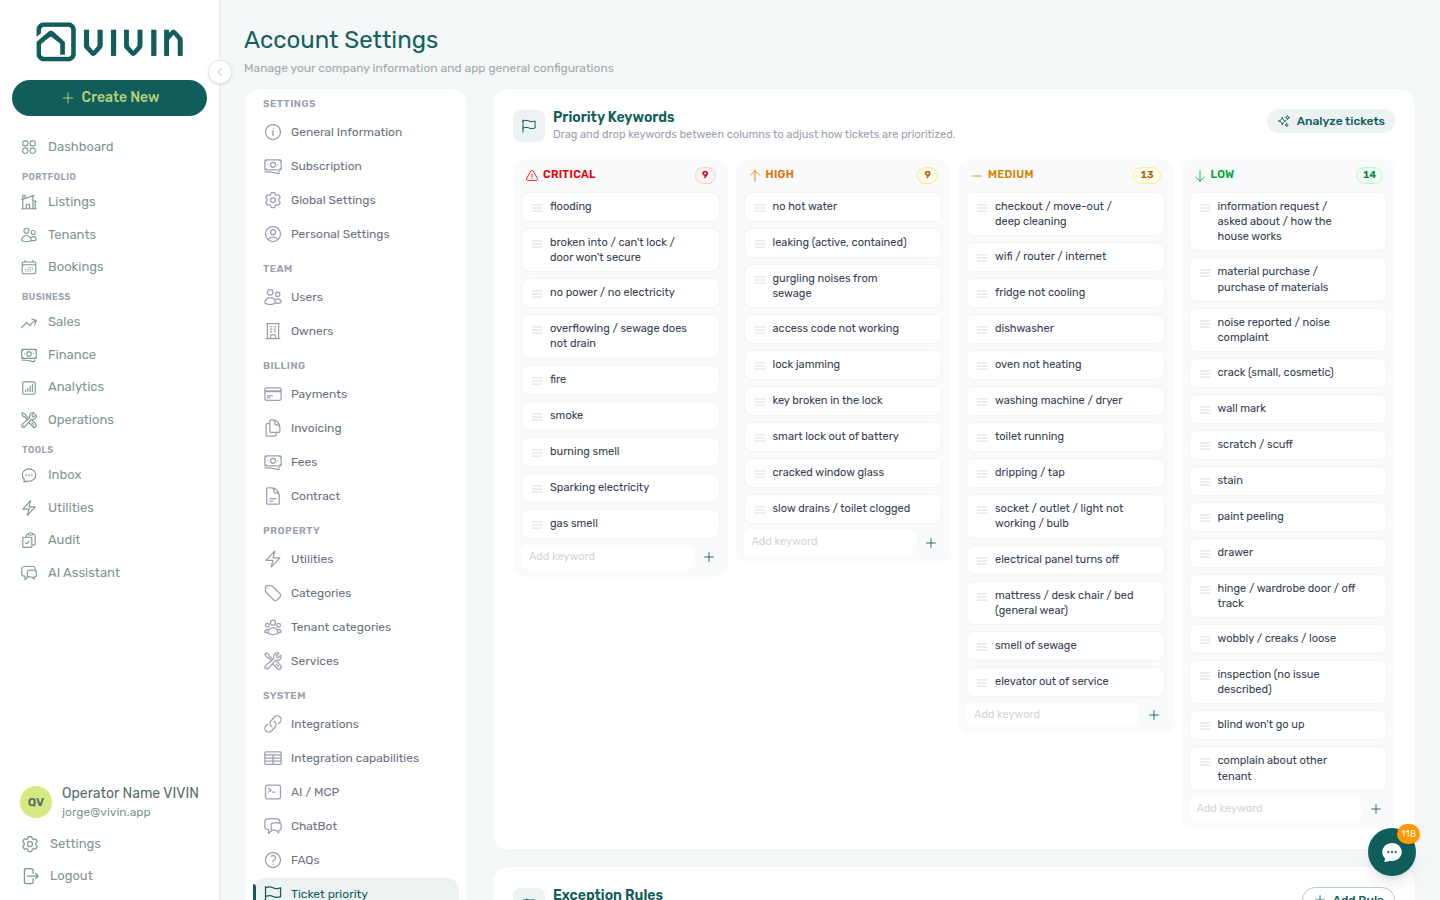Click the 'elevator out of service' keyword

1065,682
